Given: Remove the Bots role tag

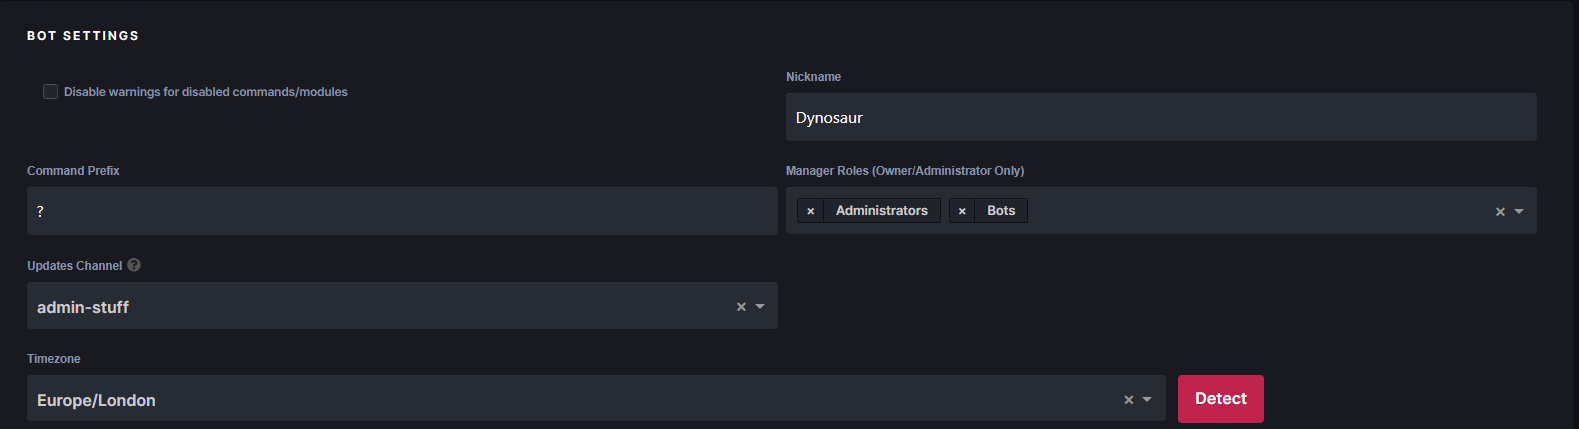Looking at the screenshot, I should 962,211.
